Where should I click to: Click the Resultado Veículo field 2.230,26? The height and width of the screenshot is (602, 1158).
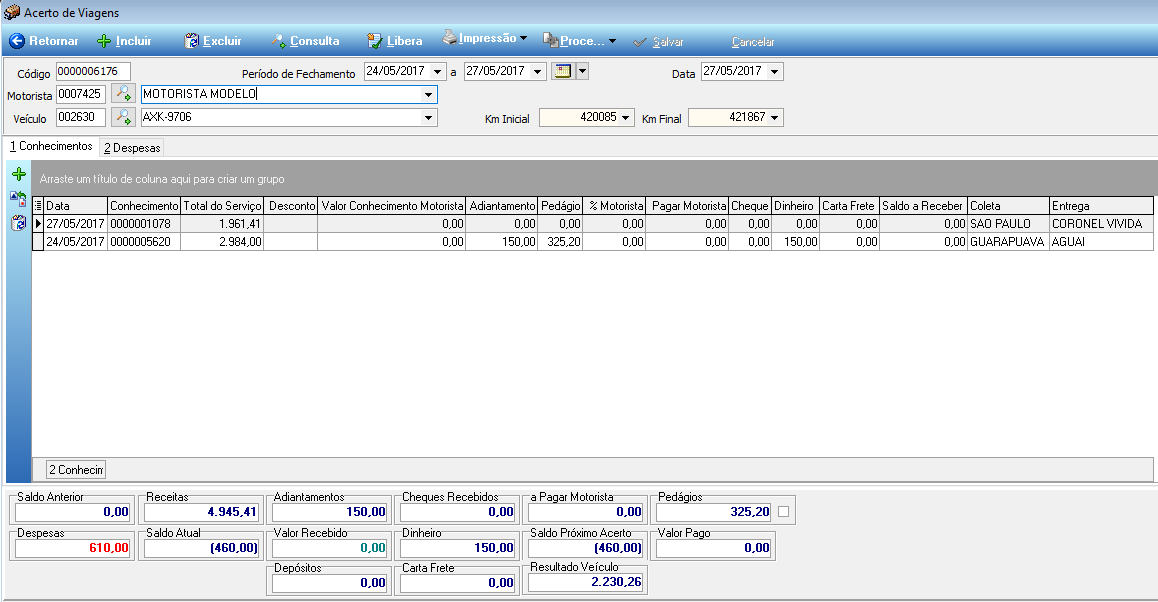[x=586, y=582]
